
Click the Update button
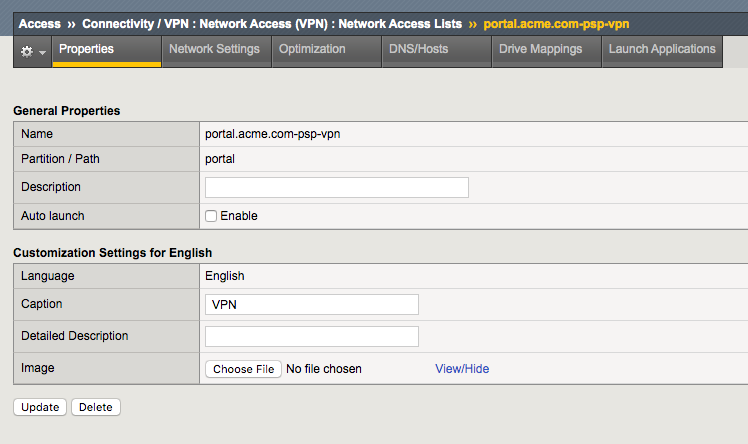click(40, 407)
